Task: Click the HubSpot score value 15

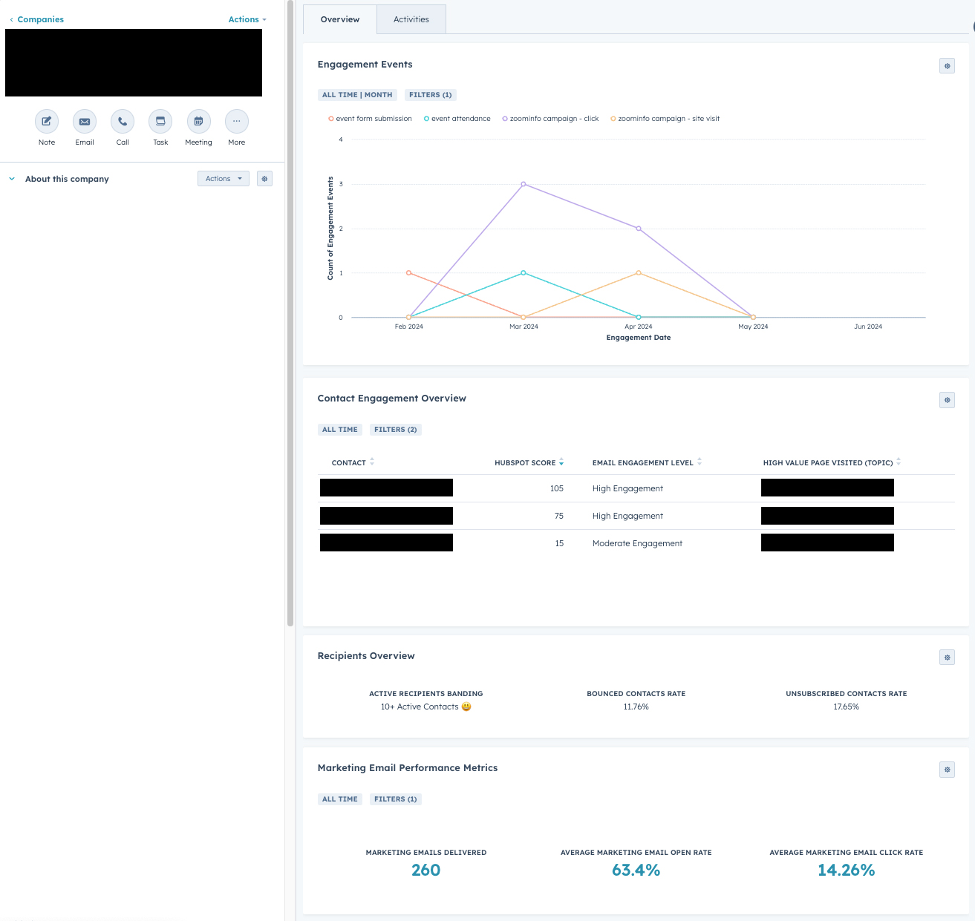Action: 560,543
